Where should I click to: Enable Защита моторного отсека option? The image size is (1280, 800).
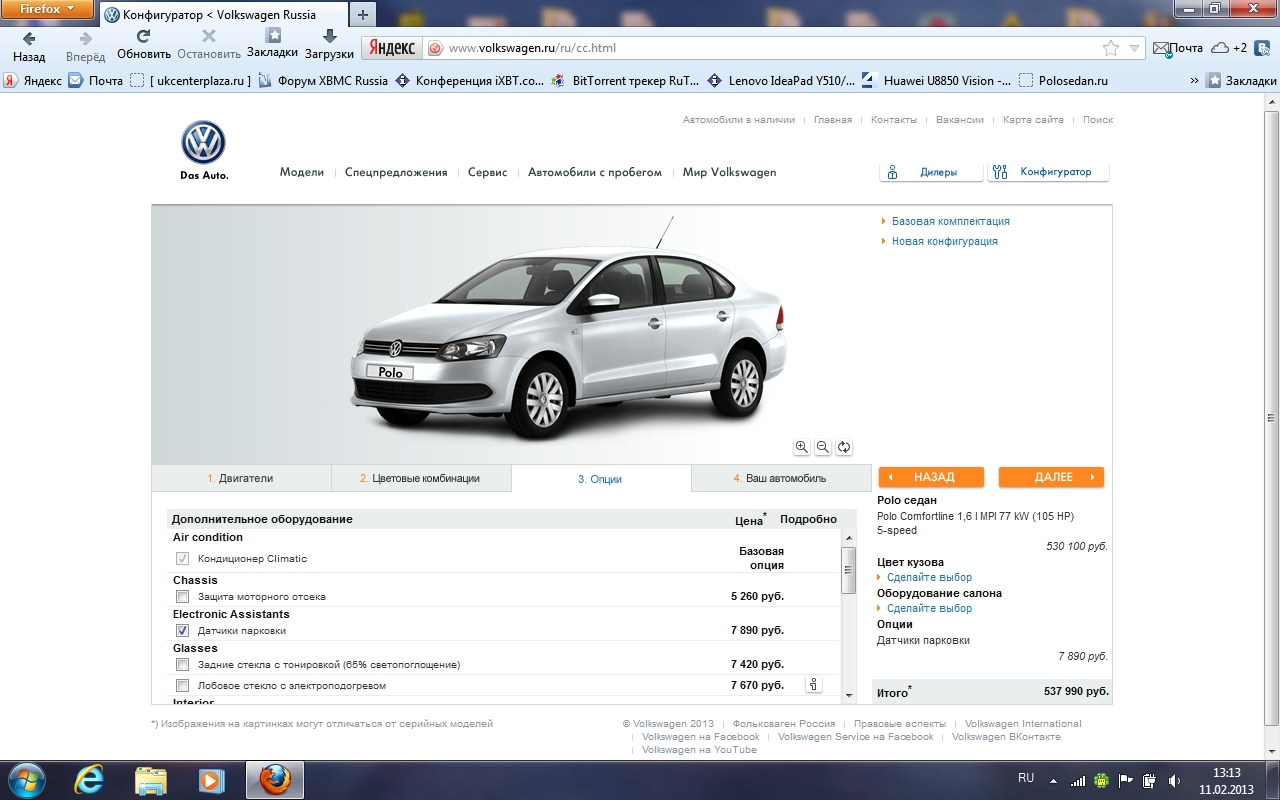point(182,597)
